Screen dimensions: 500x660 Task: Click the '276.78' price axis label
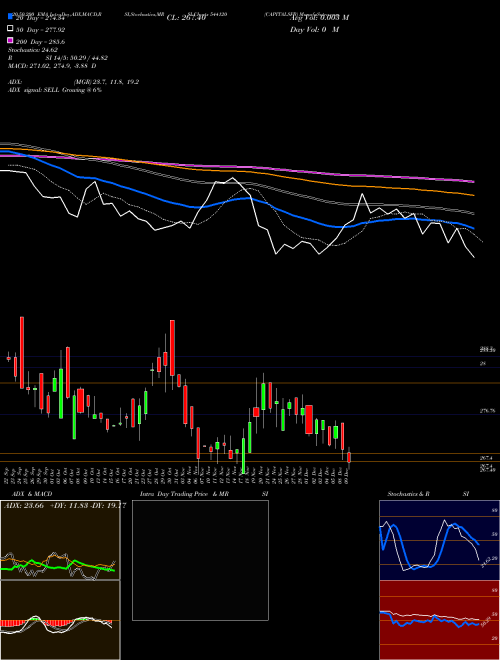point(487,411)
